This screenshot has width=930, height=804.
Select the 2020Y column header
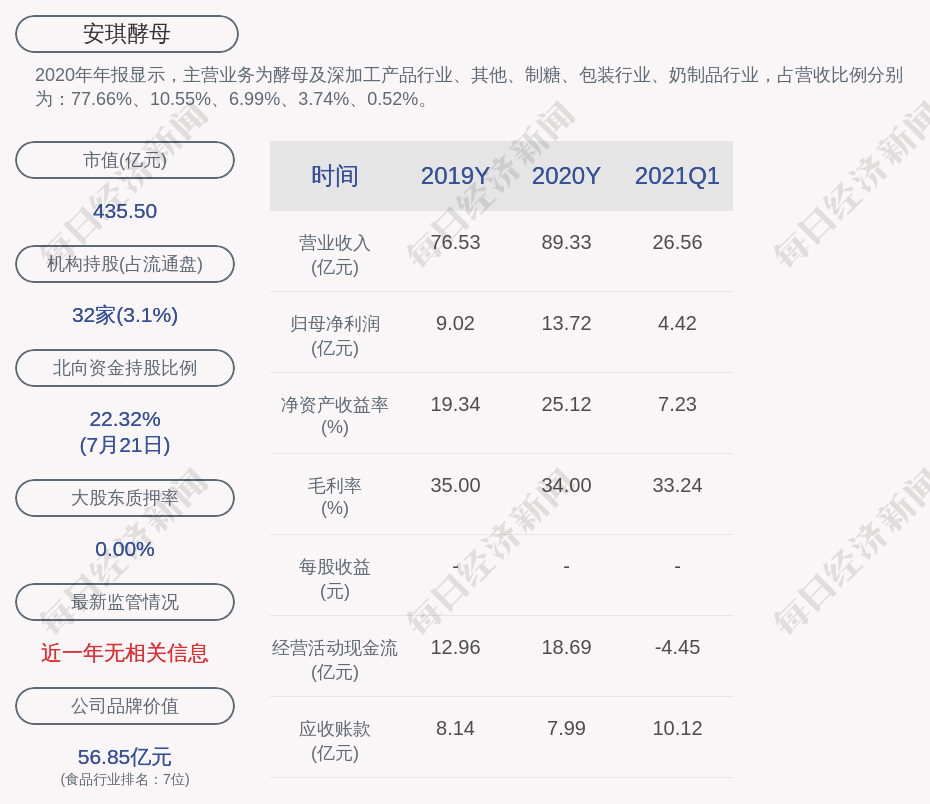(x=566, y=176)
